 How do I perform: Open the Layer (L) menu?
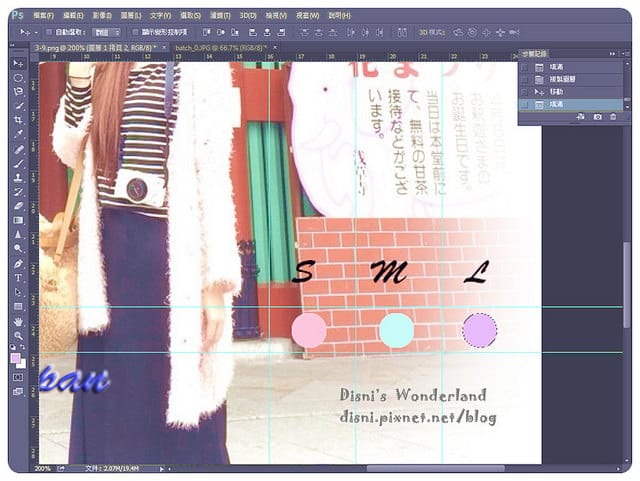131,16
